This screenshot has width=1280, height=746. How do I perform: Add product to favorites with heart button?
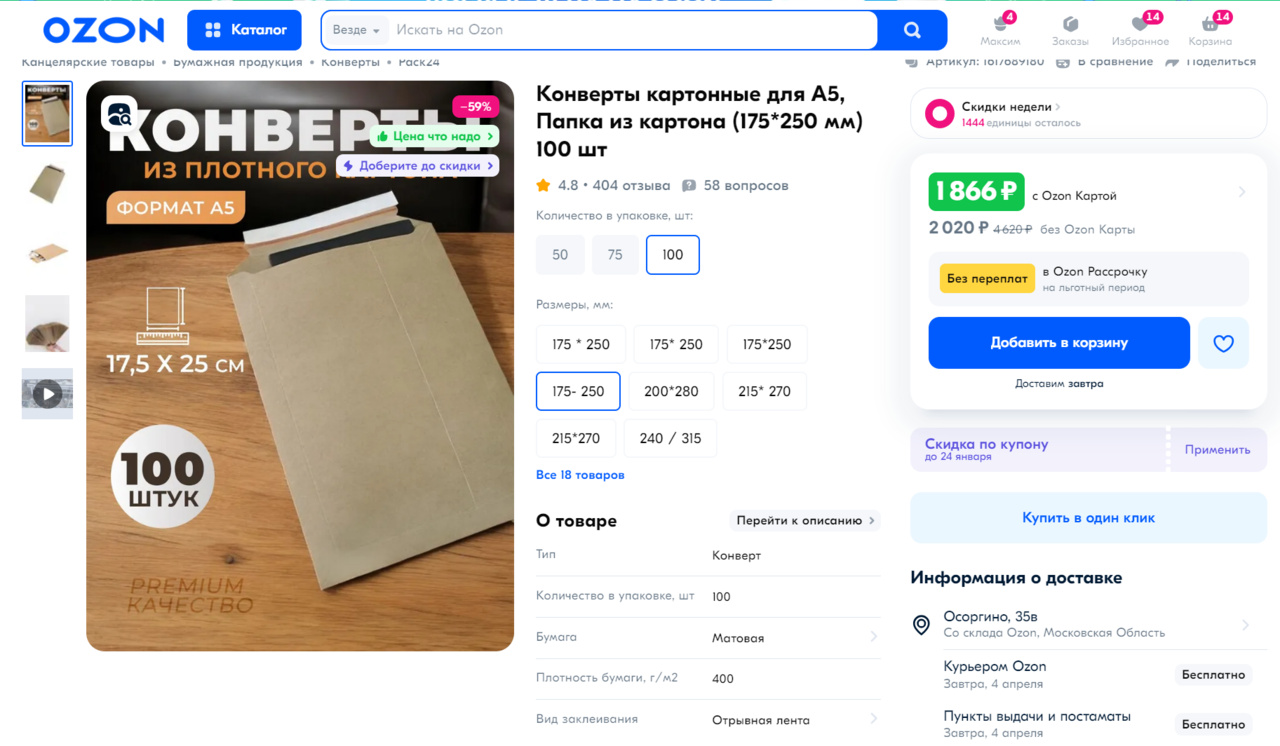(x=1223, y=343)
